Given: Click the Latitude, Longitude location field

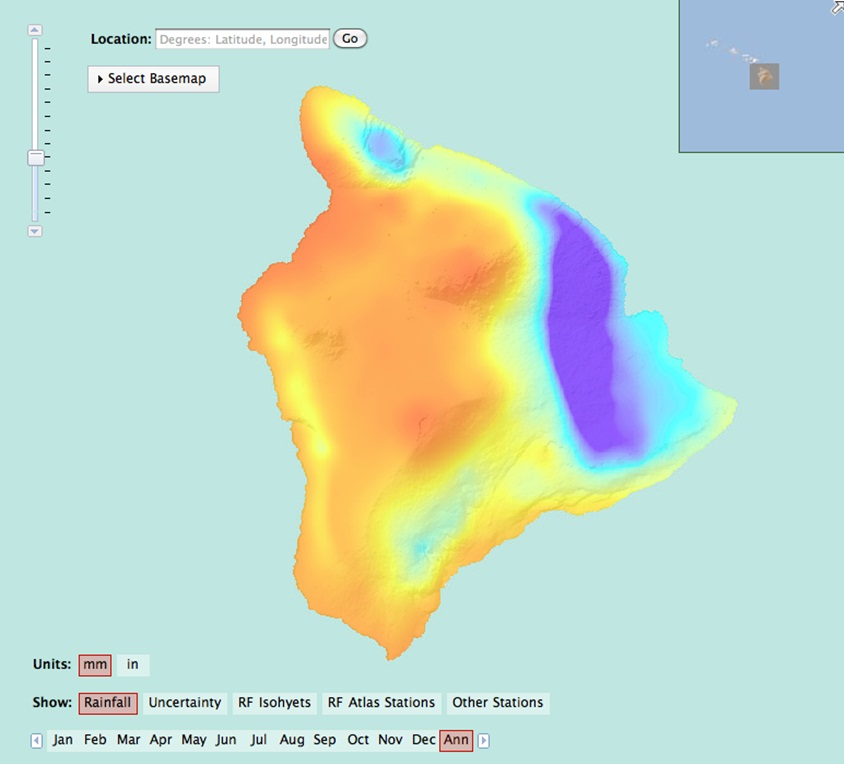Looking at the screenshot, I should [242, 39].
